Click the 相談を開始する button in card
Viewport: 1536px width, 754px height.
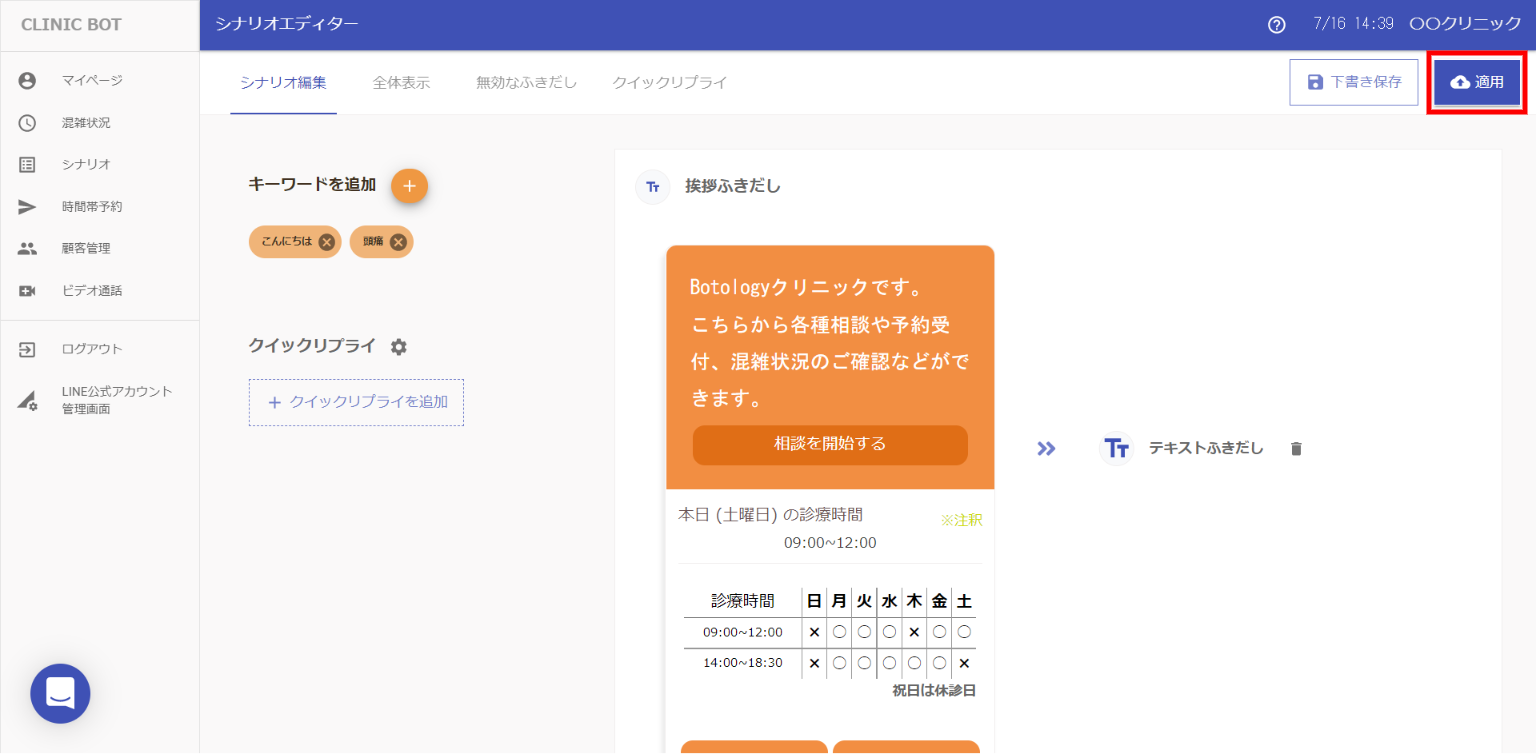[830, 444]
